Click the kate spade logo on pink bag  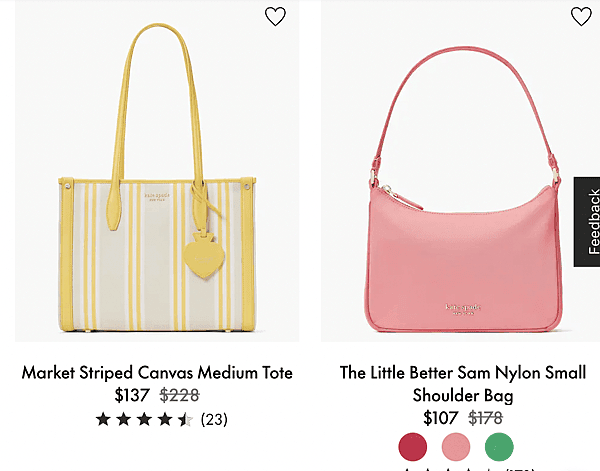[x=463, y=309]
